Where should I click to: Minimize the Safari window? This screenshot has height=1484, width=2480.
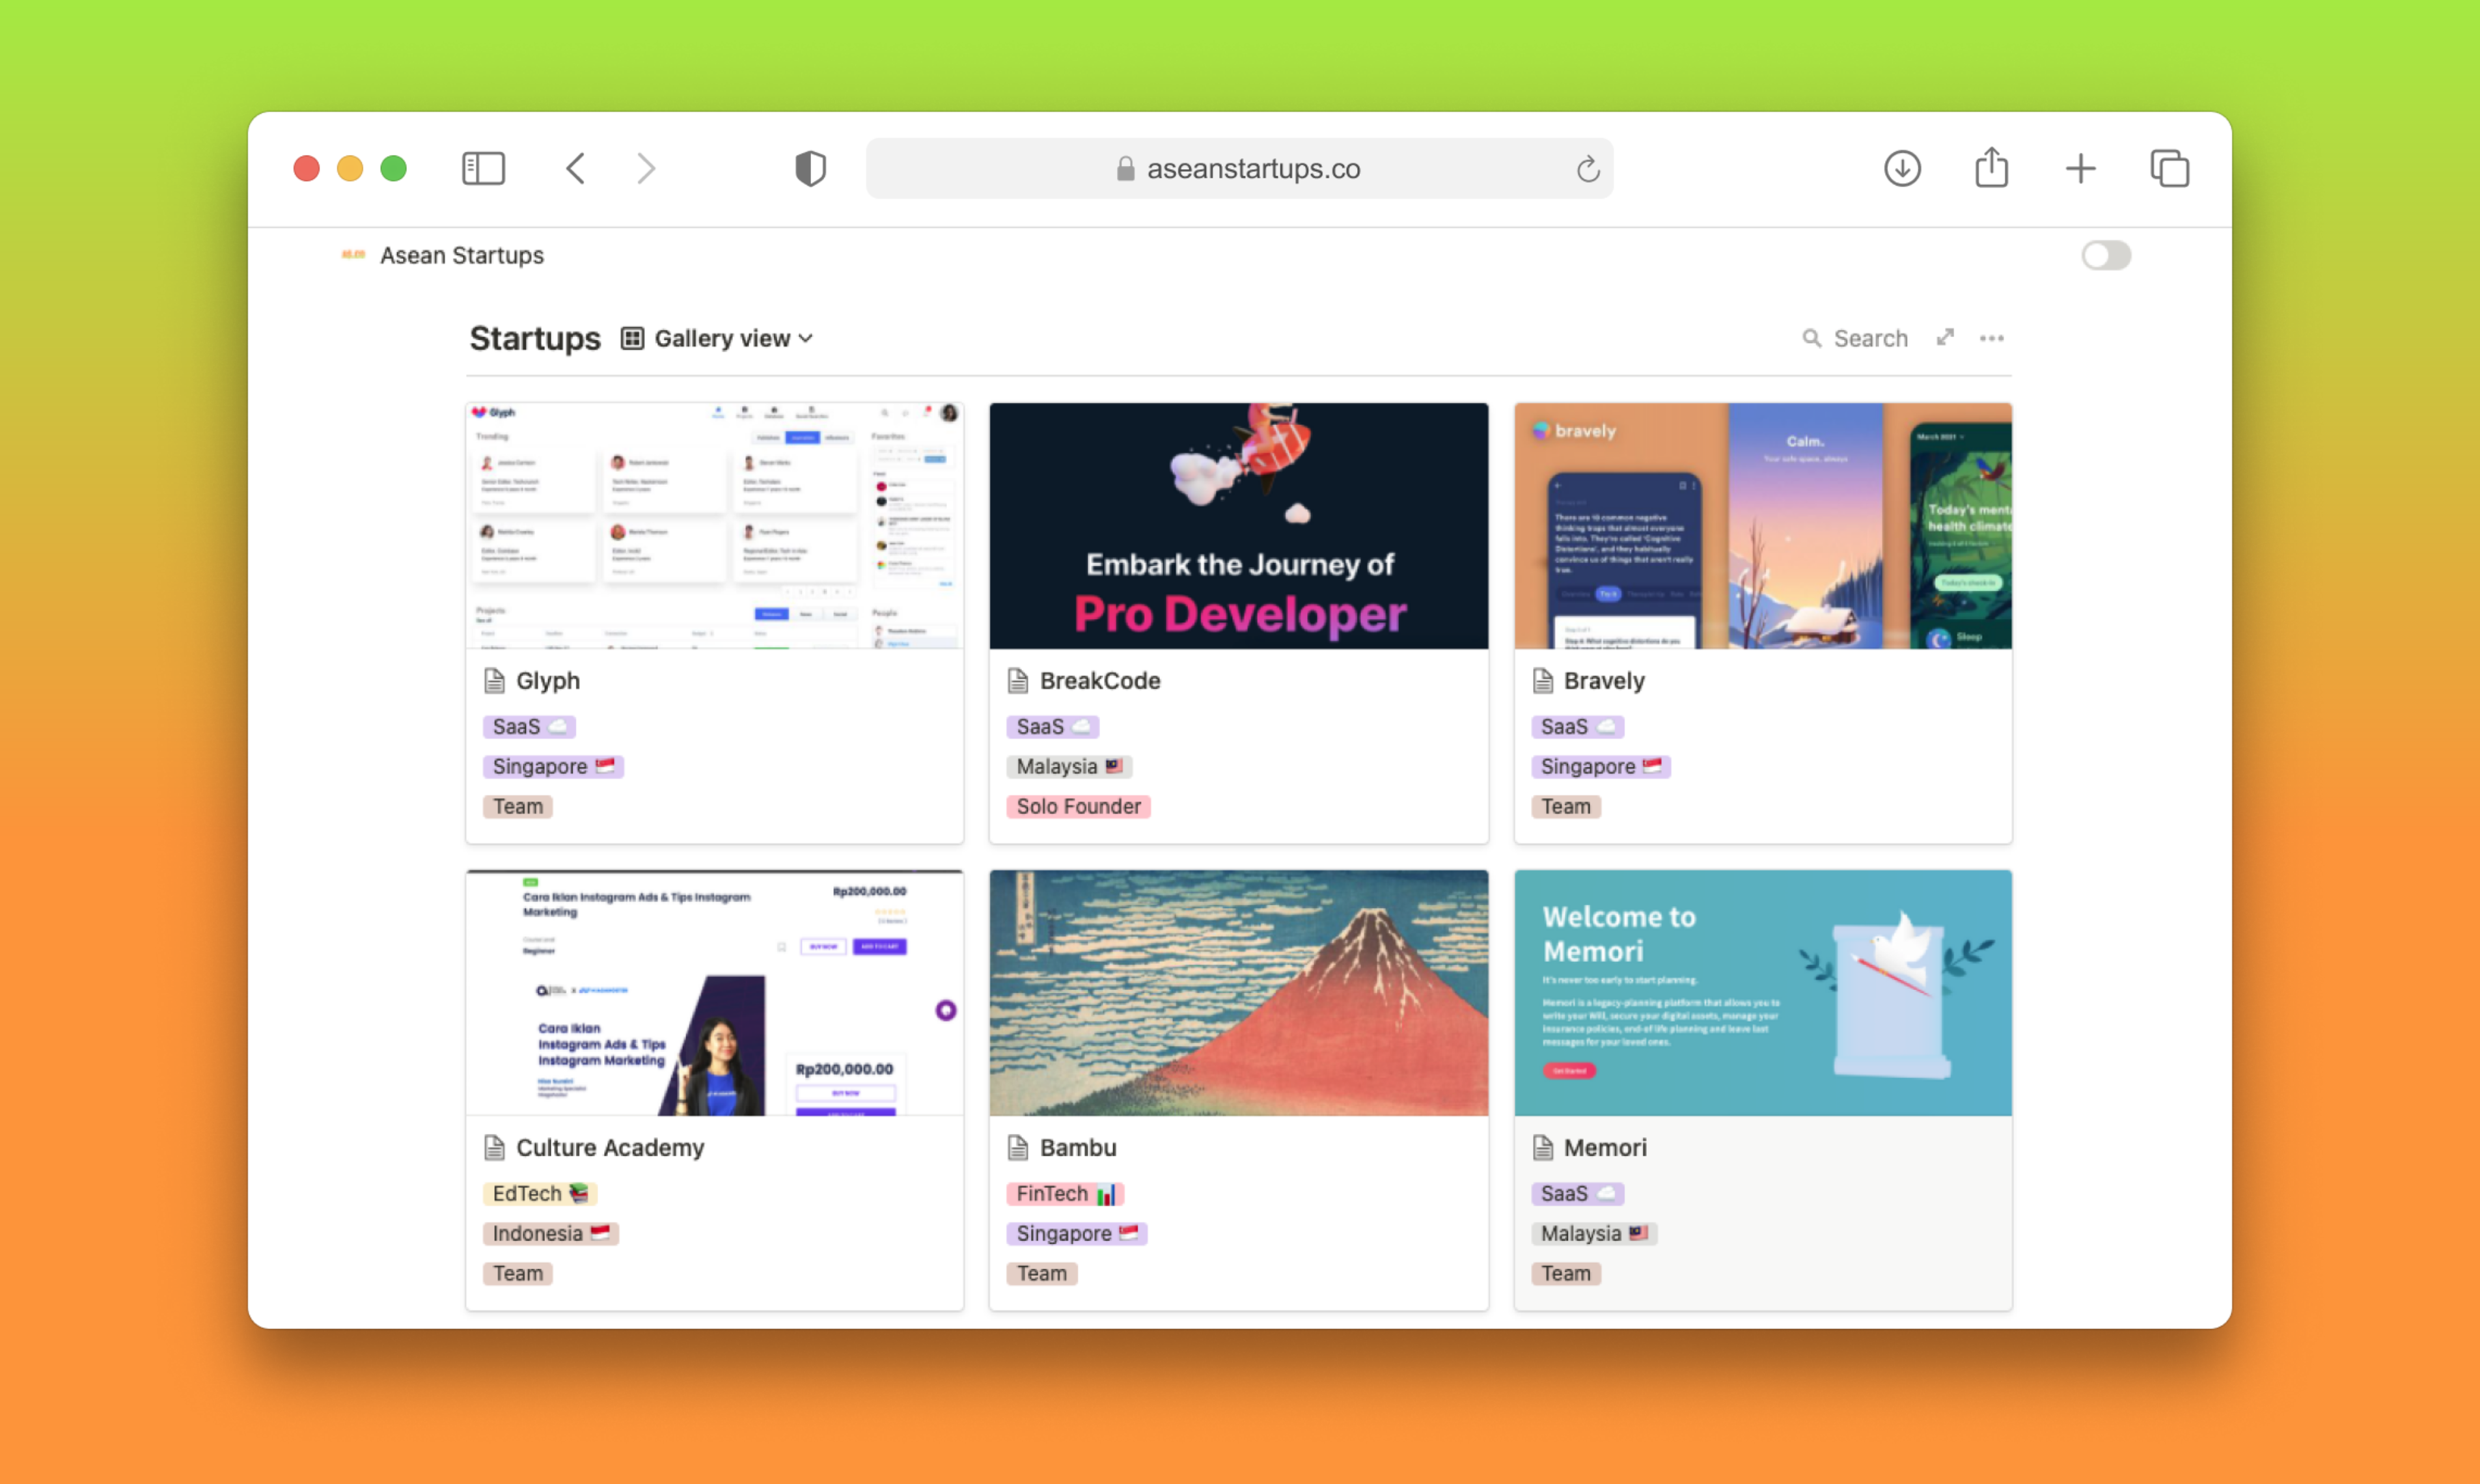point(350,168)
